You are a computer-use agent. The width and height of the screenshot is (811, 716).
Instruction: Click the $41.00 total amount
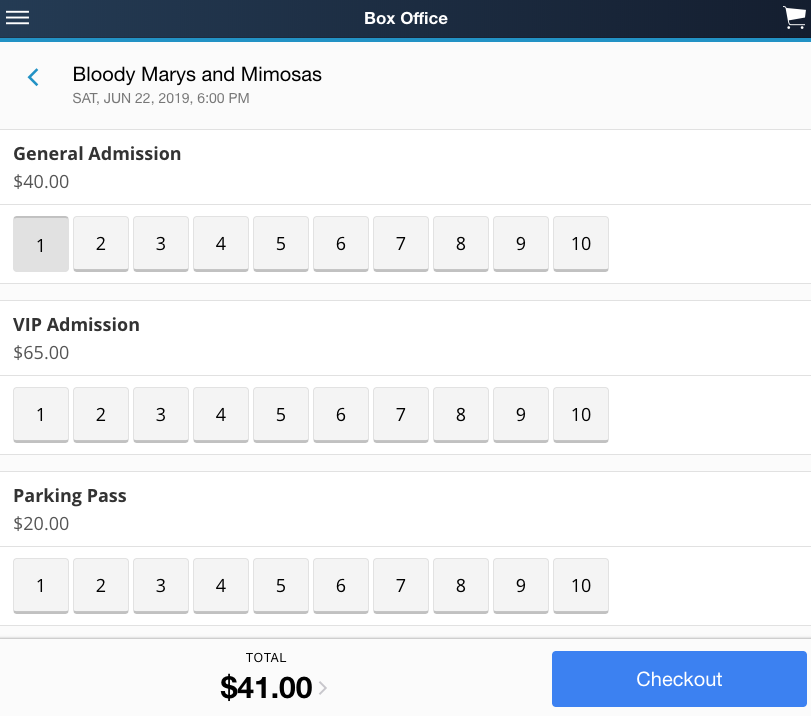tap(266, 688)
